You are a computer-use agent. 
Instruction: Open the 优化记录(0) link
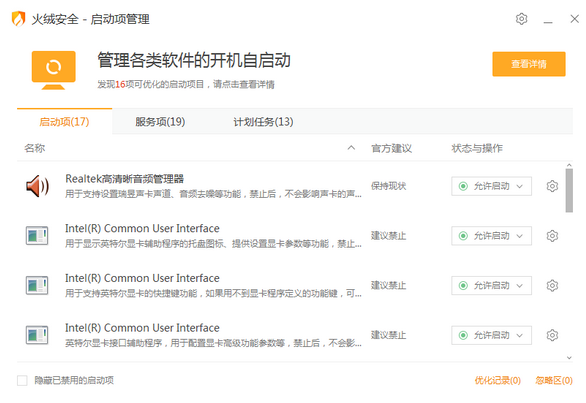(x=497, y=381)
